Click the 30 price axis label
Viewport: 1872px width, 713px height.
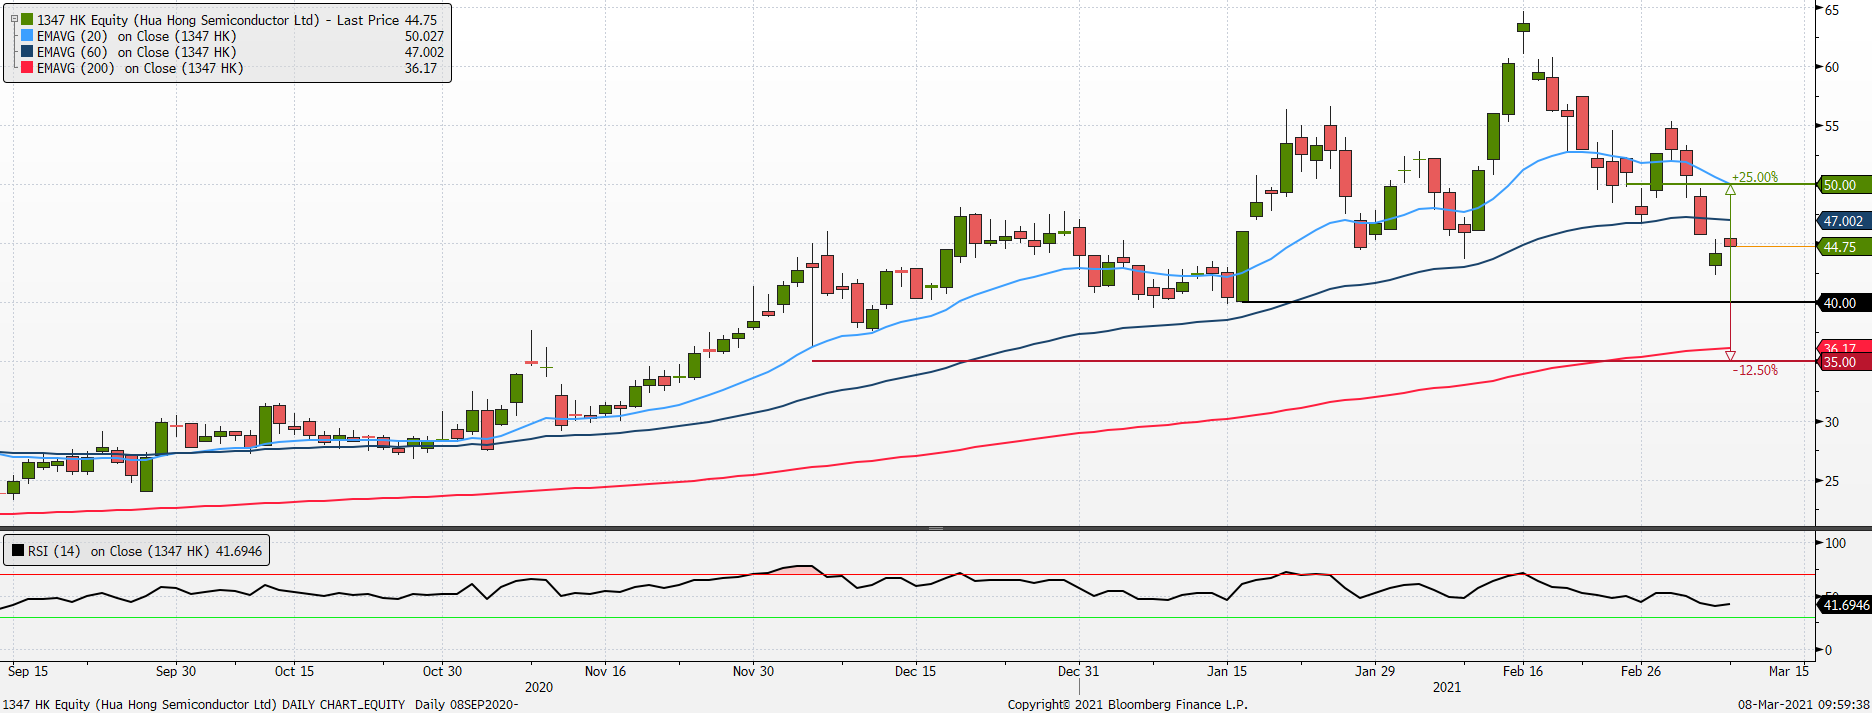(x=1832, y=422)
